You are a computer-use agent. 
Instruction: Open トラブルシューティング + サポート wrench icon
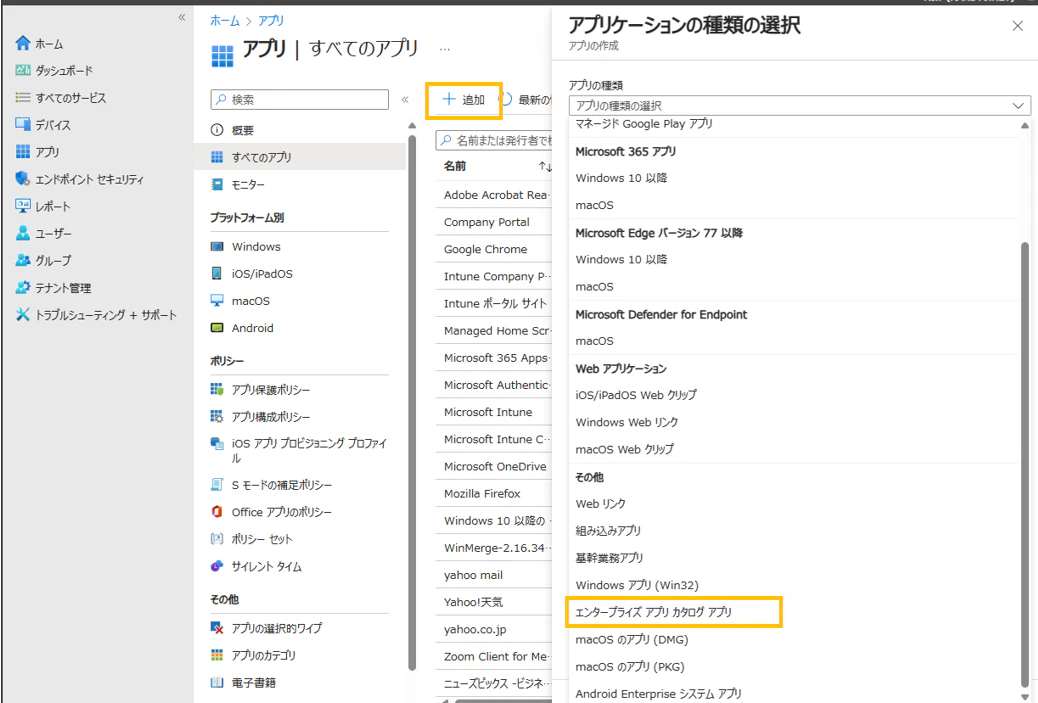(23, 314)
